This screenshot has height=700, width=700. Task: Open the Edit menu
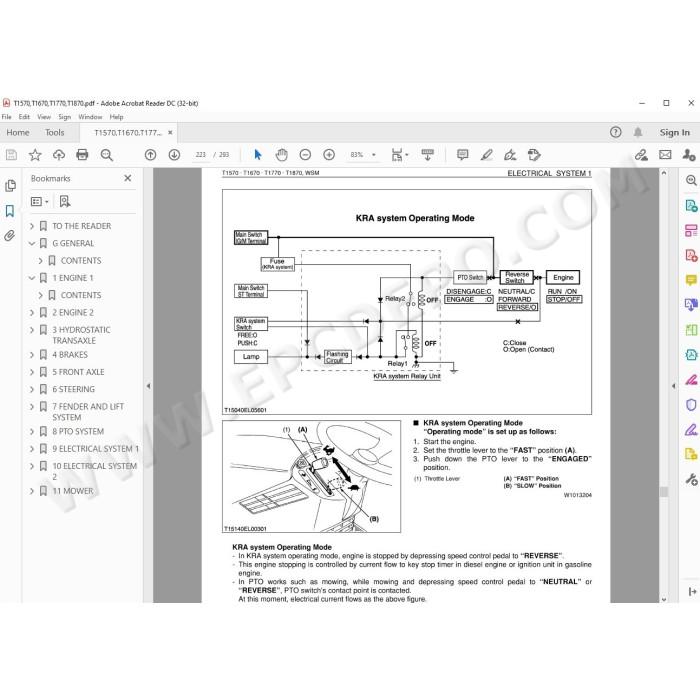[x=24, y=117]
